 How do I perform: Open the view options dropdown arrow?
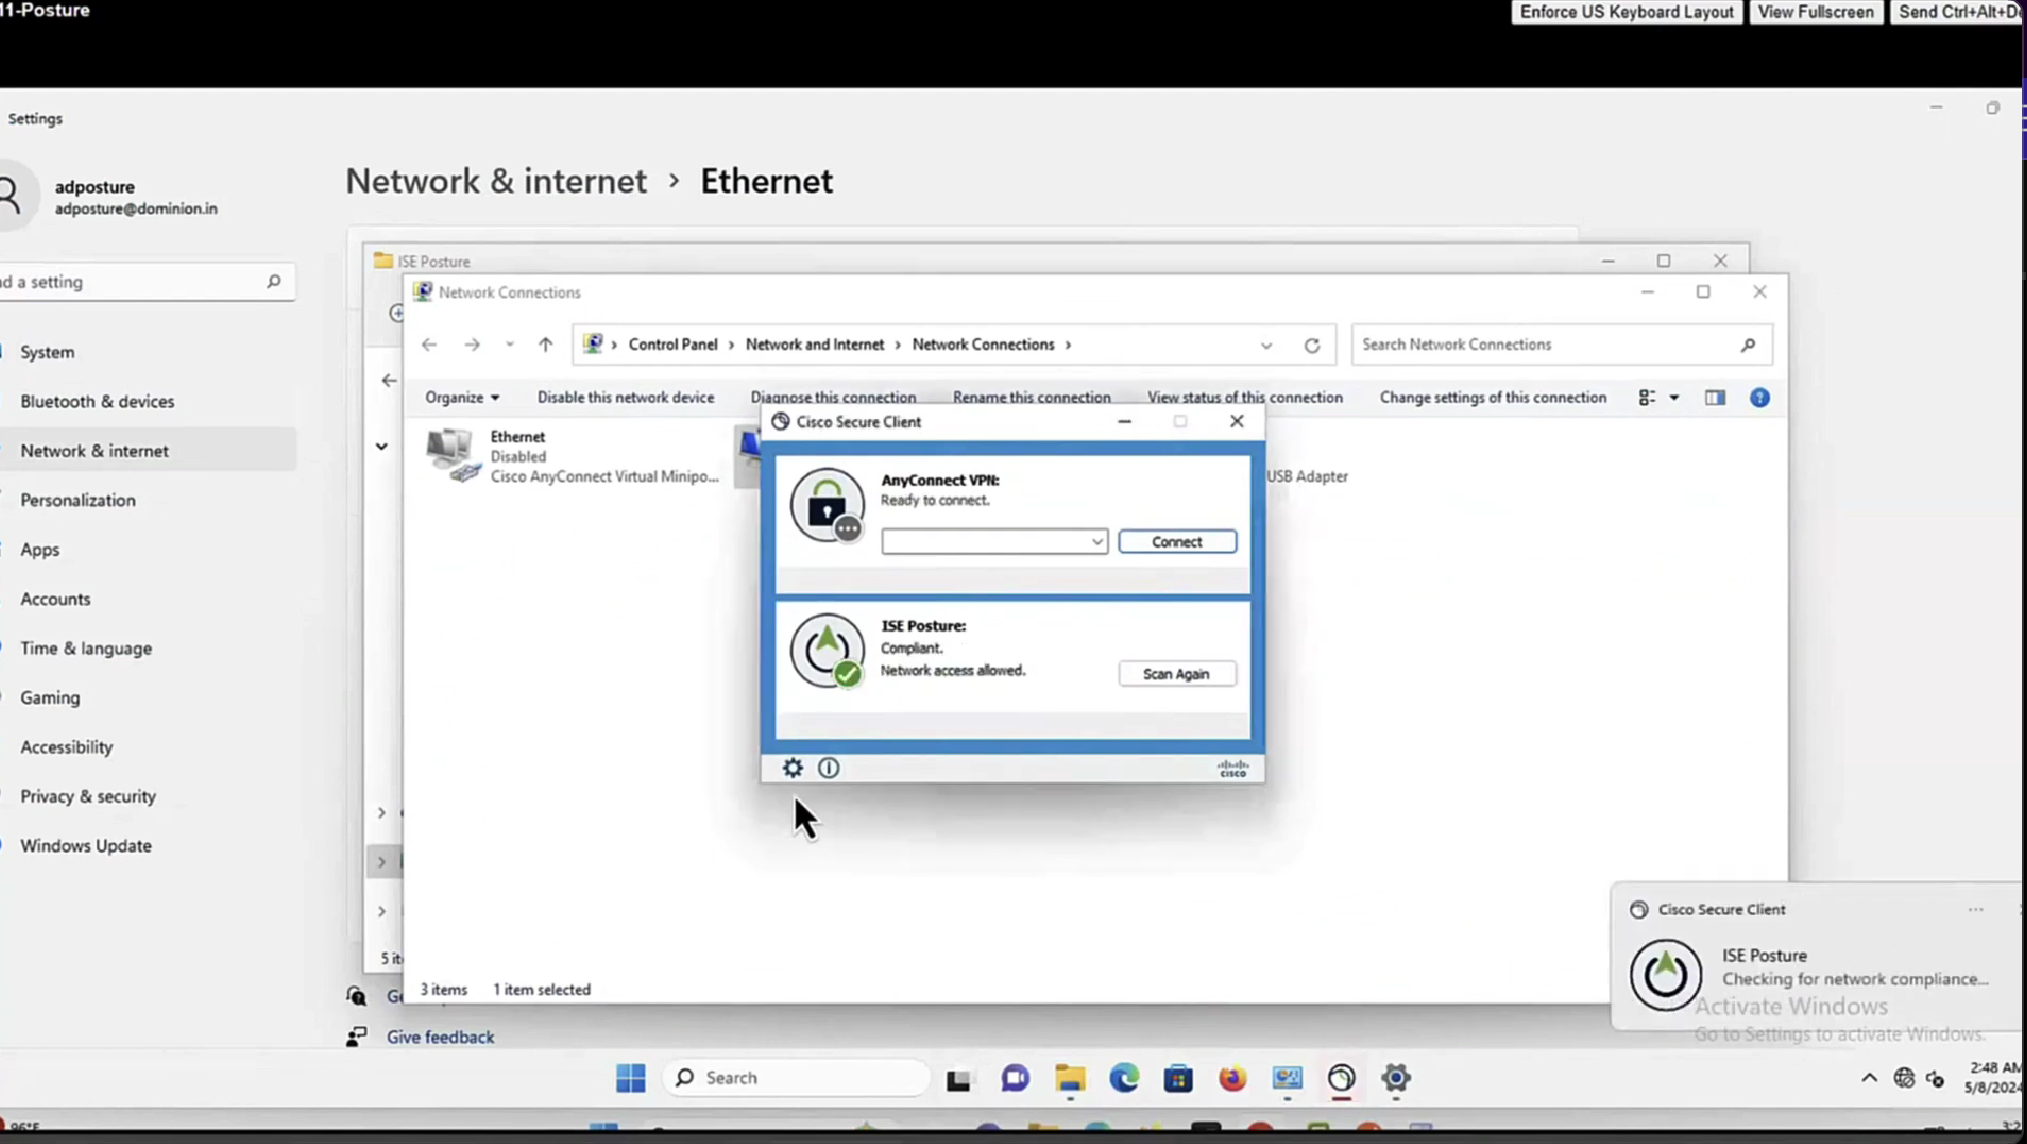point(1674,398)
